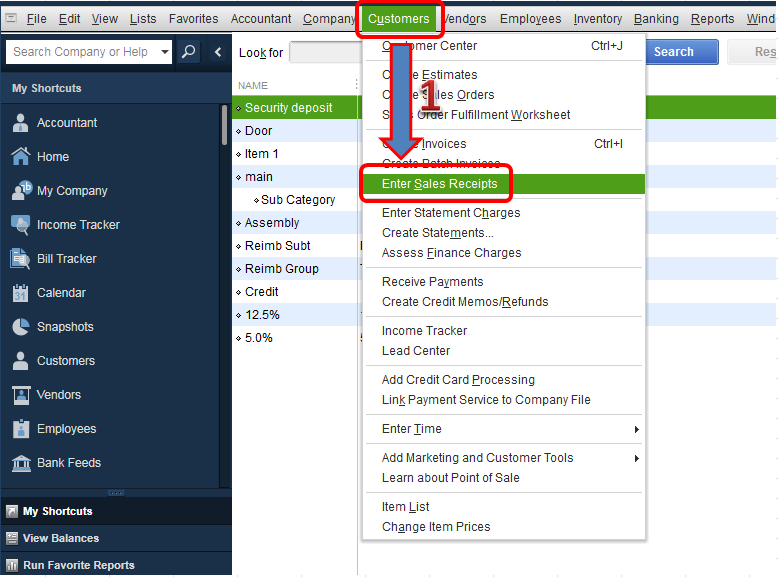Click the Accountant shortcut icon

pos(20,123)
